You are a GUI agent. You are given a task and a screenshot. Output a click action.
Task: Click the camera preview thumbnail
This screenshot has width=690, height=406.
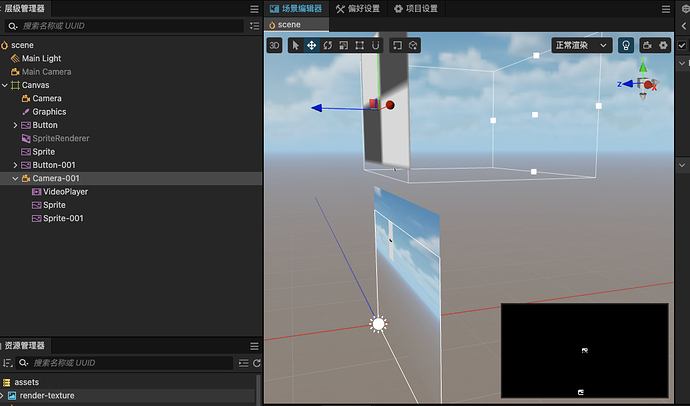pyautogui.click(x=585, y=351)
